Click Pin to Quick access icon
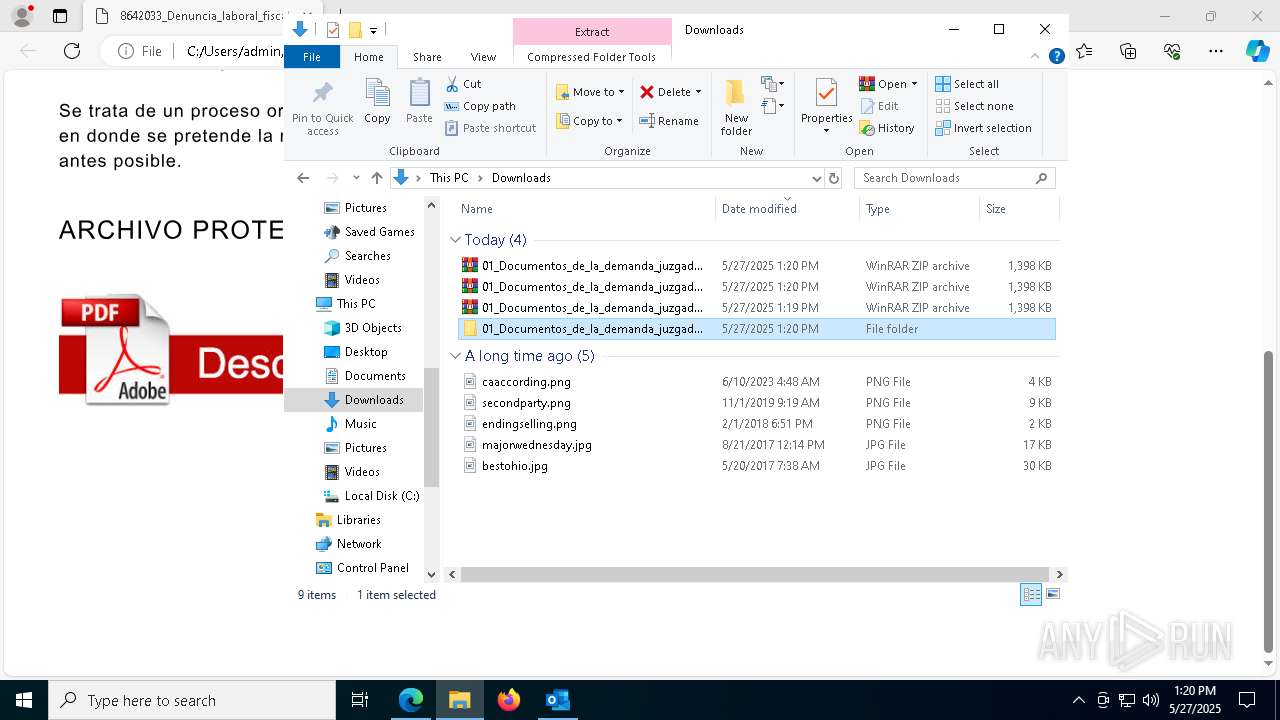The image size is (1280, 720). [322, 94]
